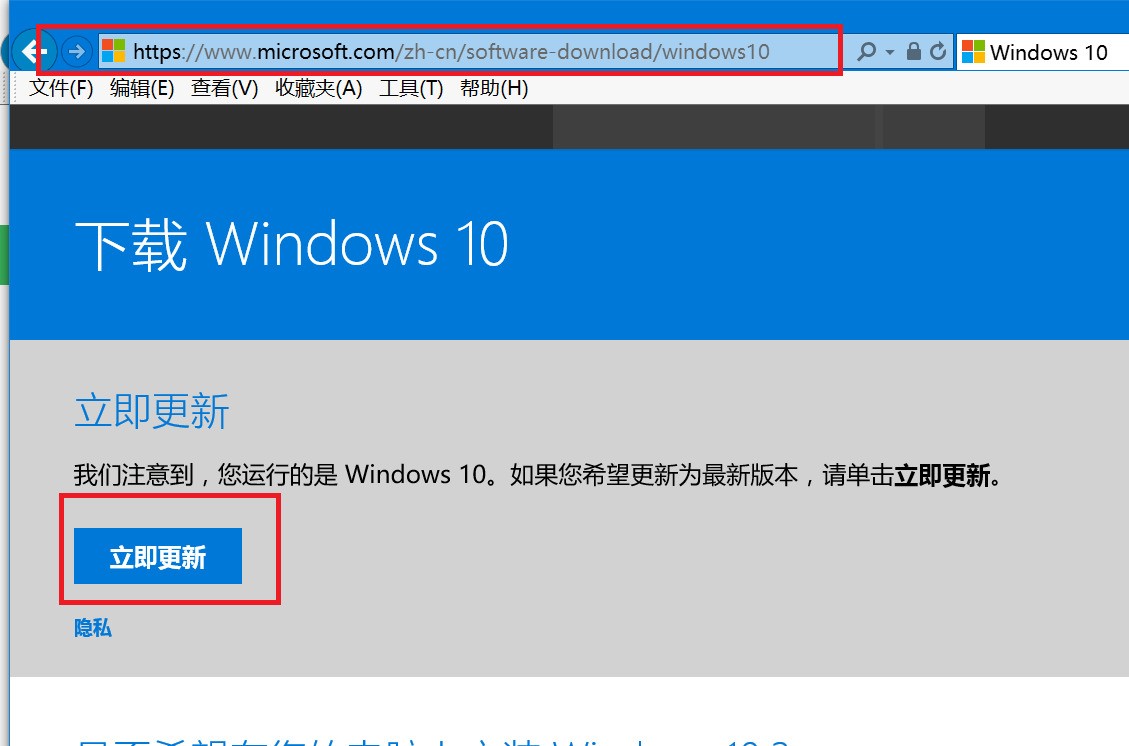Select the Windows 10 browser tab

(x=1042, y=52)
